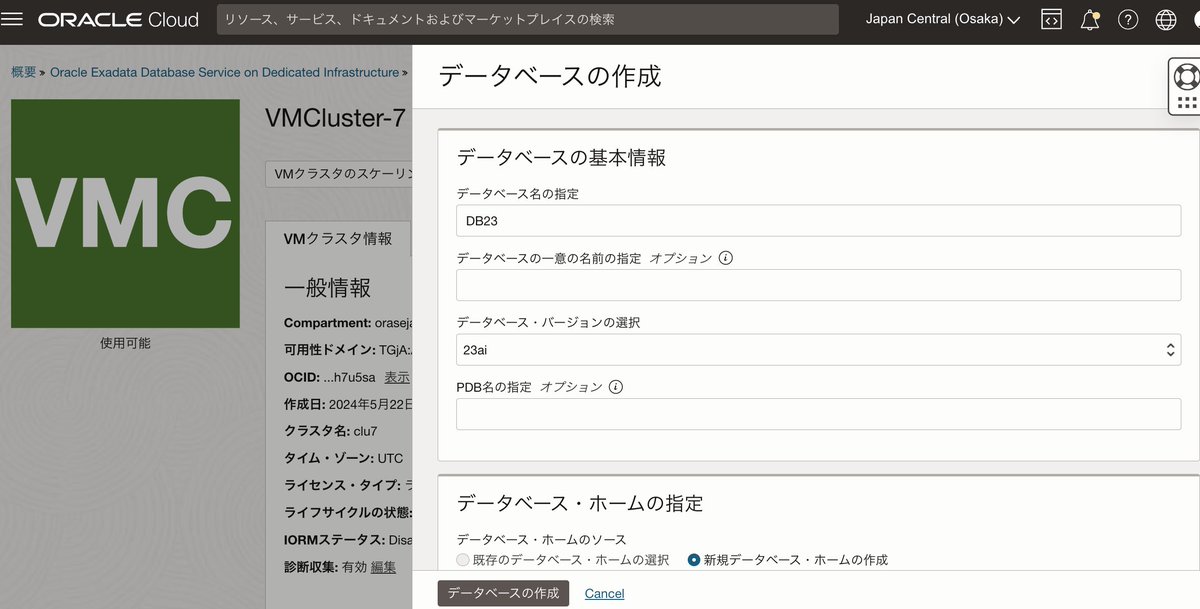Switch to the VMクラスタ情報 tab
The image size is (1200, 609).
pos(338,239)
